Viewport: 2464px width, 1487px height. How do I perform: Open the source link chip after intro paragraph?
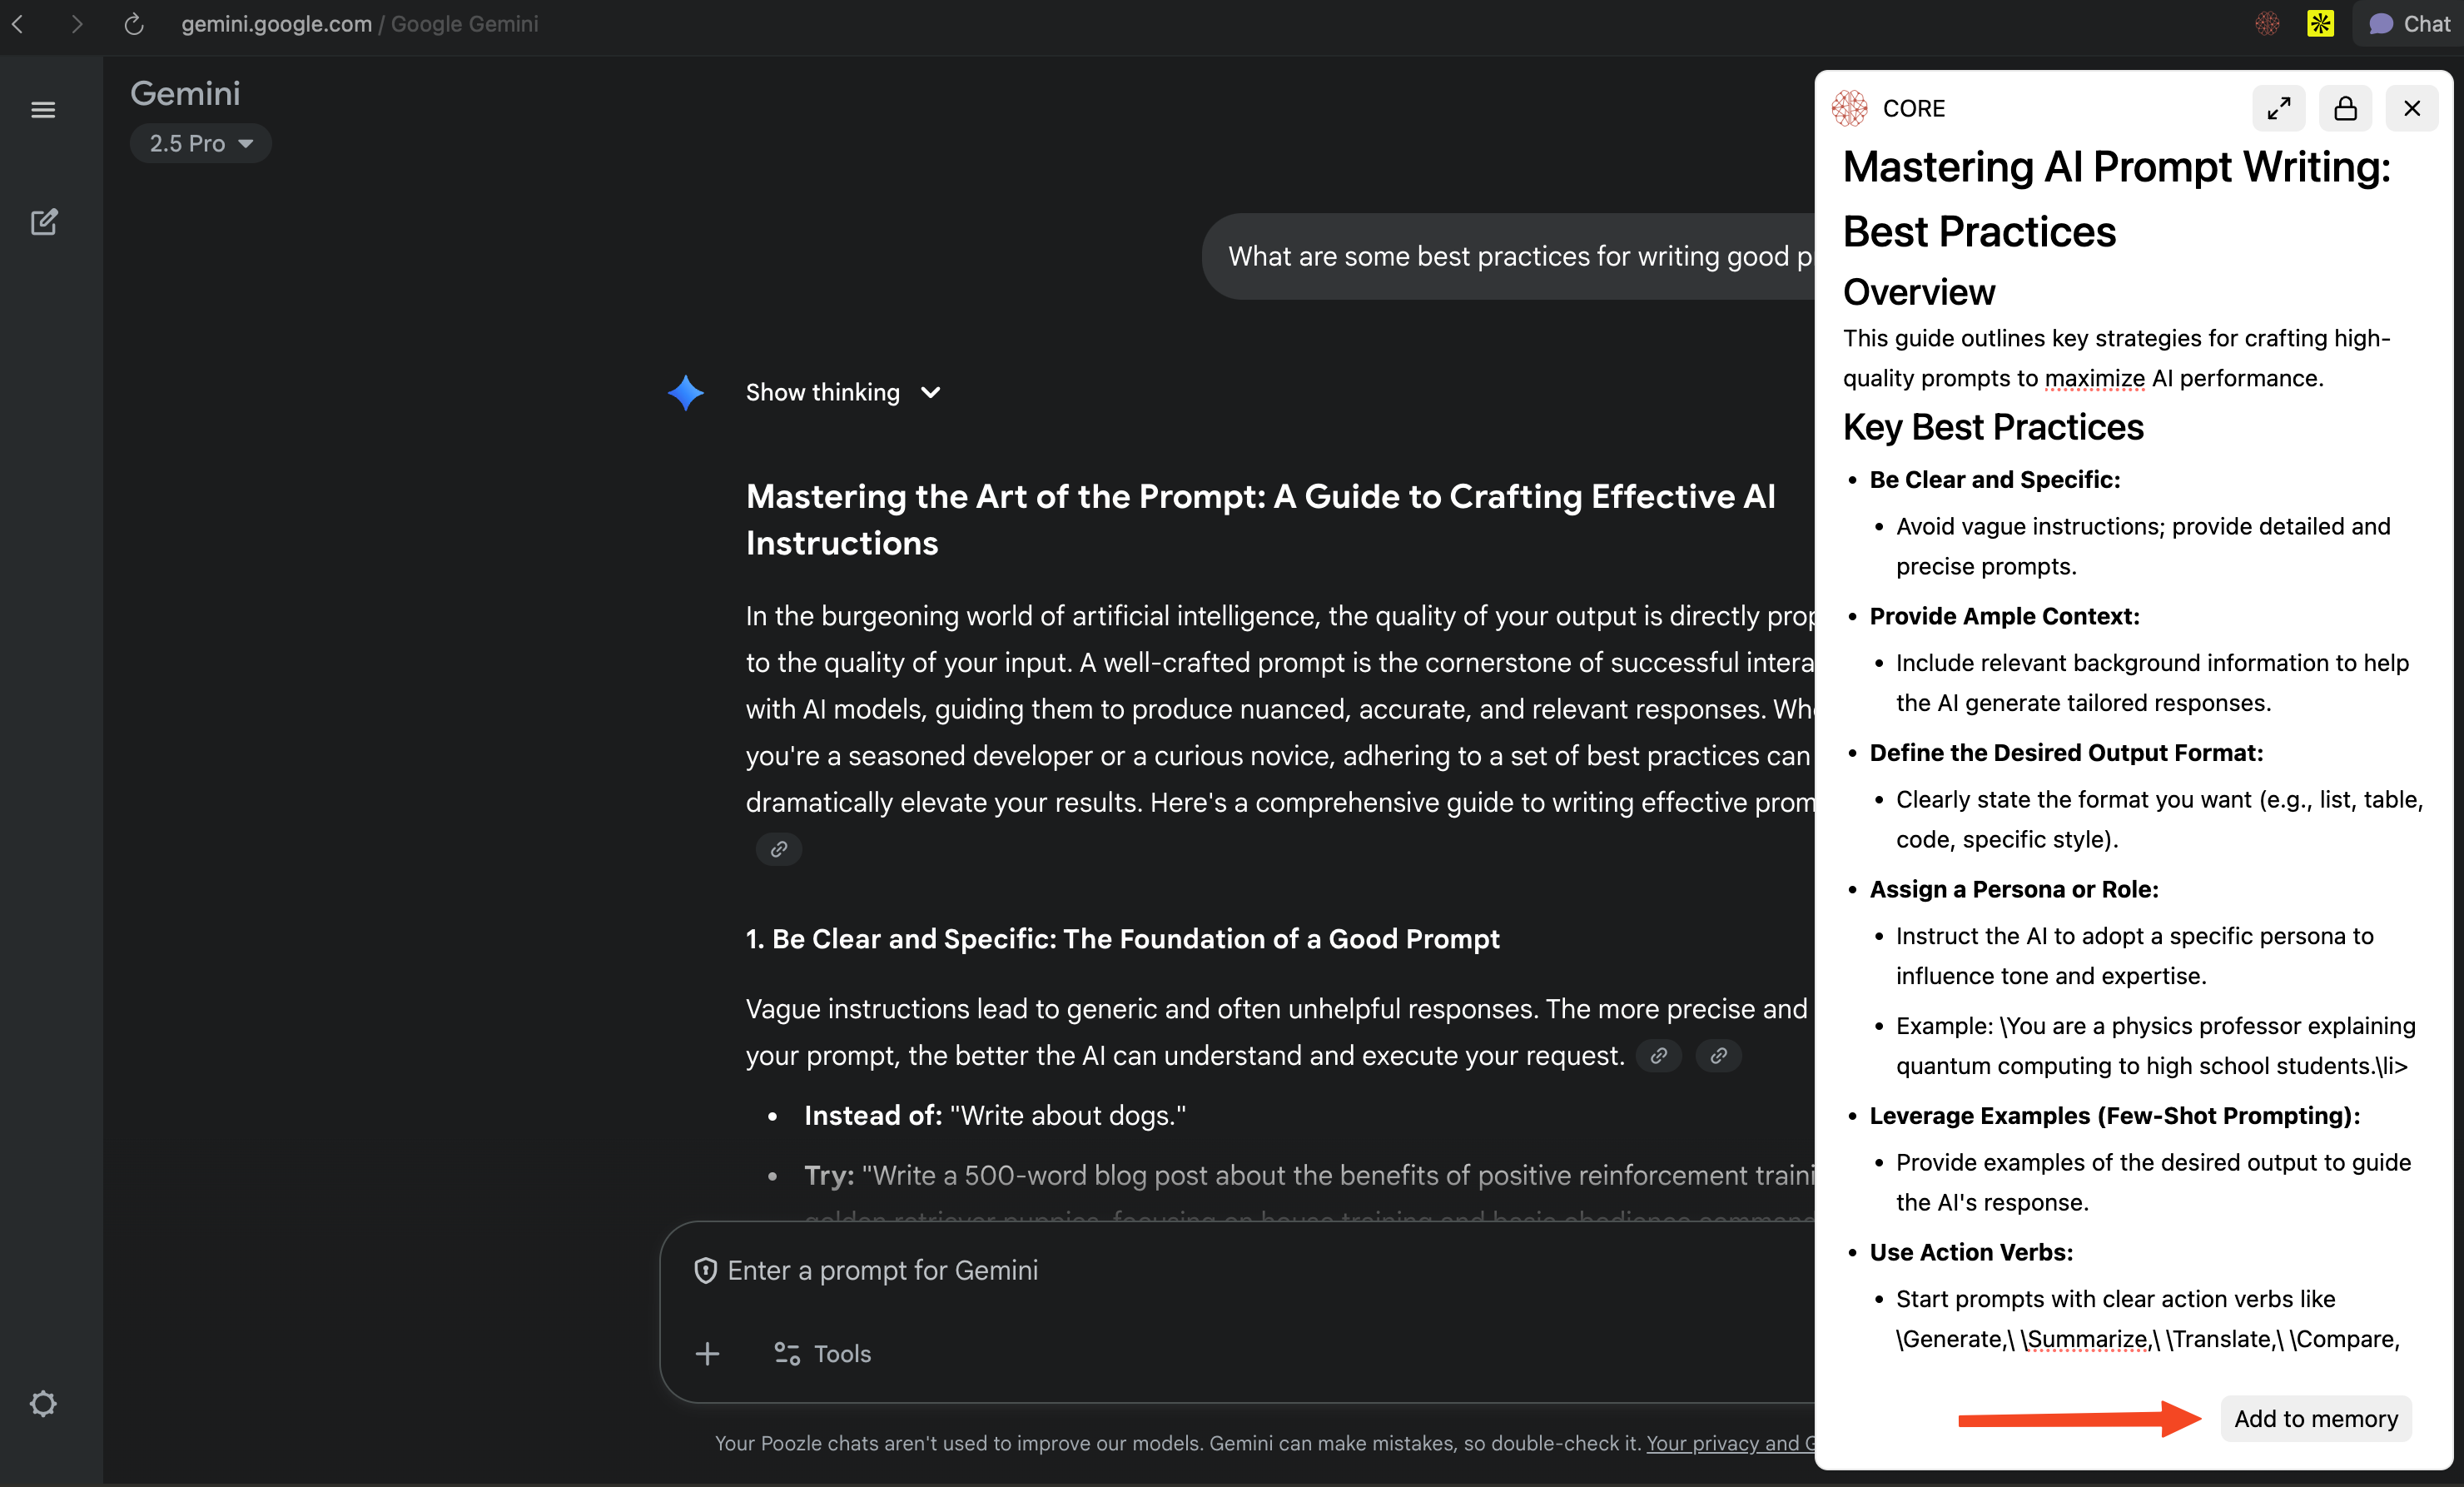click(x=778, y=849)
